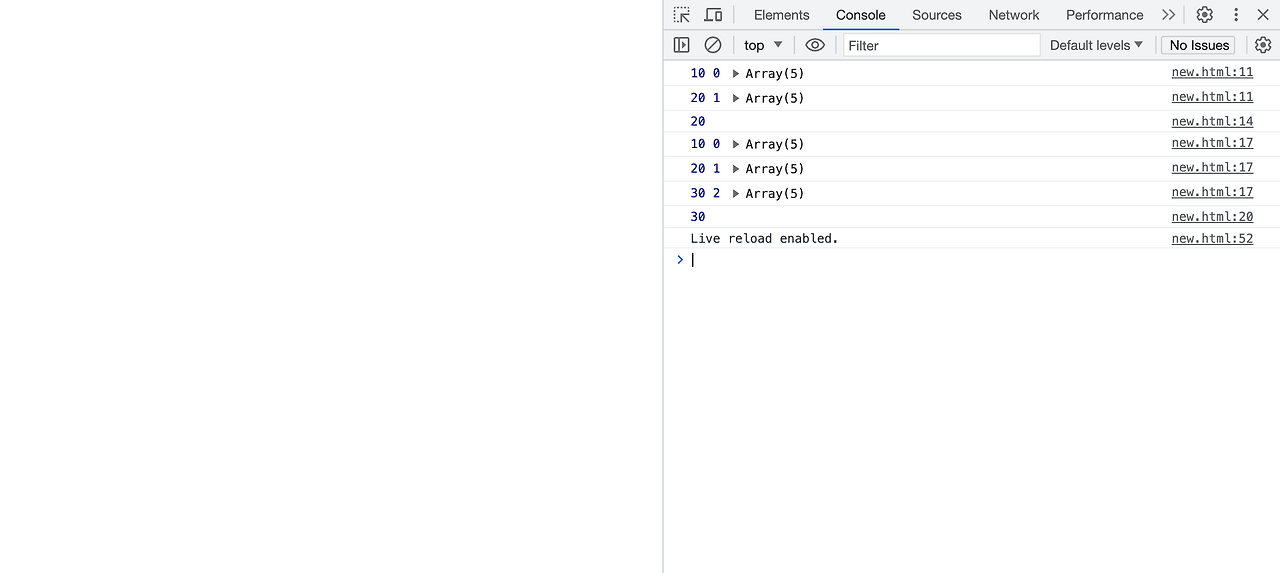Viewport: 1280px width, 573px height.
Task: Open the three-dot DevTools menu
Action: click(1236, 15)
